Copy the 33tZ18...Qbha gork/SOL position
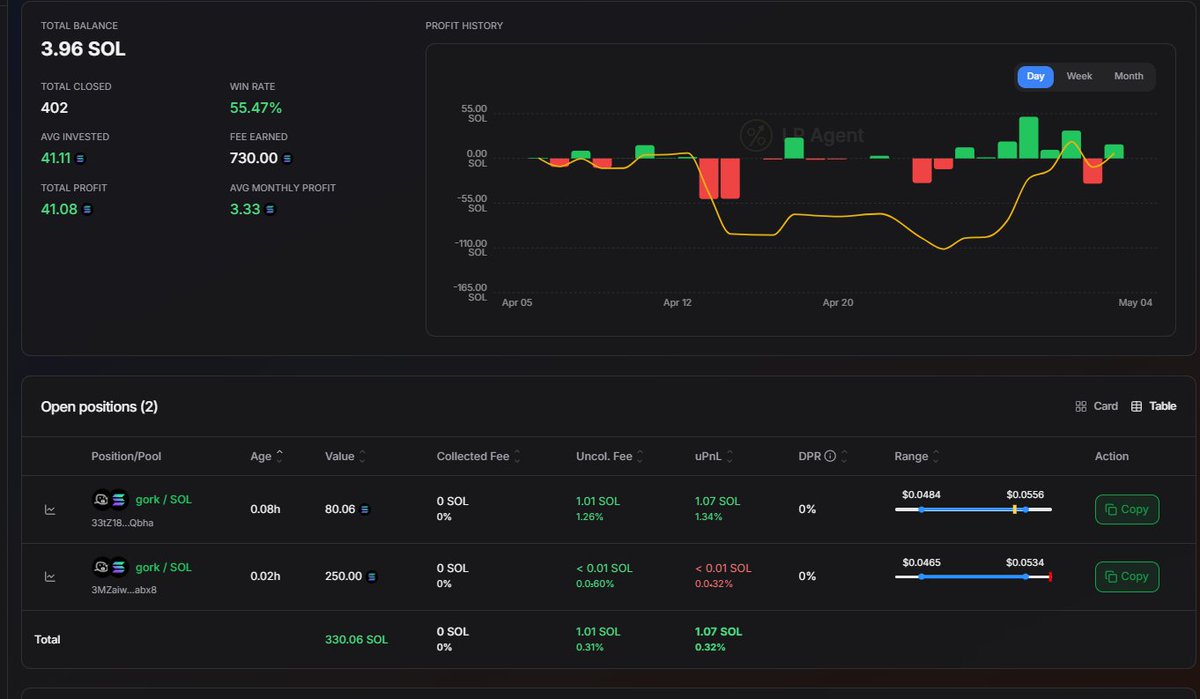1200x699 pixels. click(x=1127, y=509)
